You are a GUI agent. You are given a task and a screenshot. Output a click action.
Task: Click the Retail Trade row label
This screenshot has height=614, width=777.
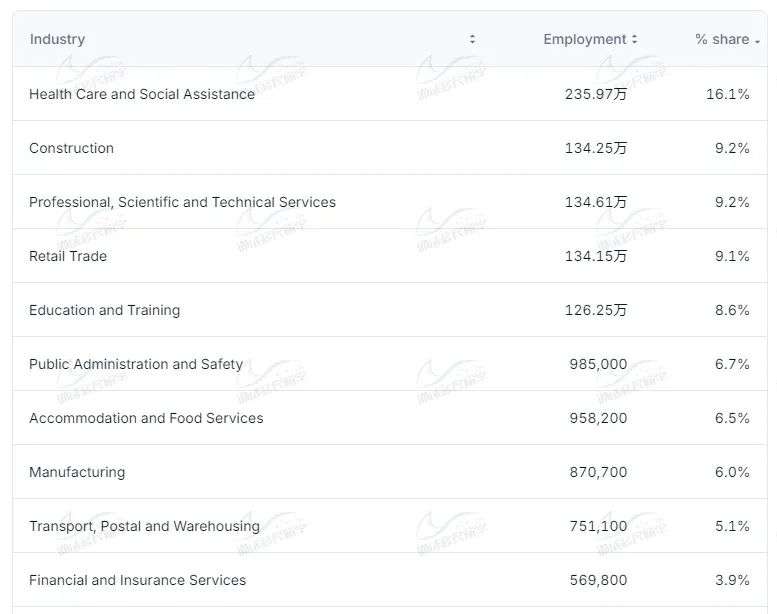pyautogui.click(x=68, y=256)
